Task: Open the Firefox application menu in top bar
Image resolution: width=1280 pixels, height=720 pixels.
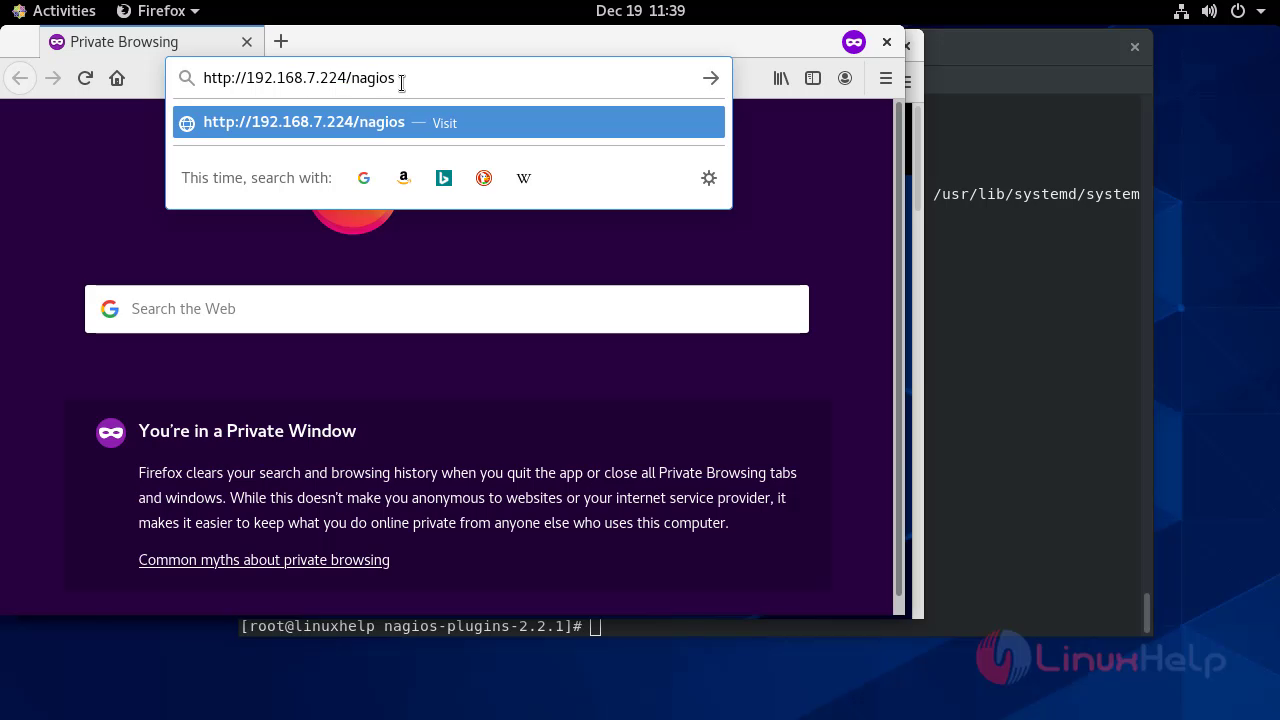Action: (158, 11)
